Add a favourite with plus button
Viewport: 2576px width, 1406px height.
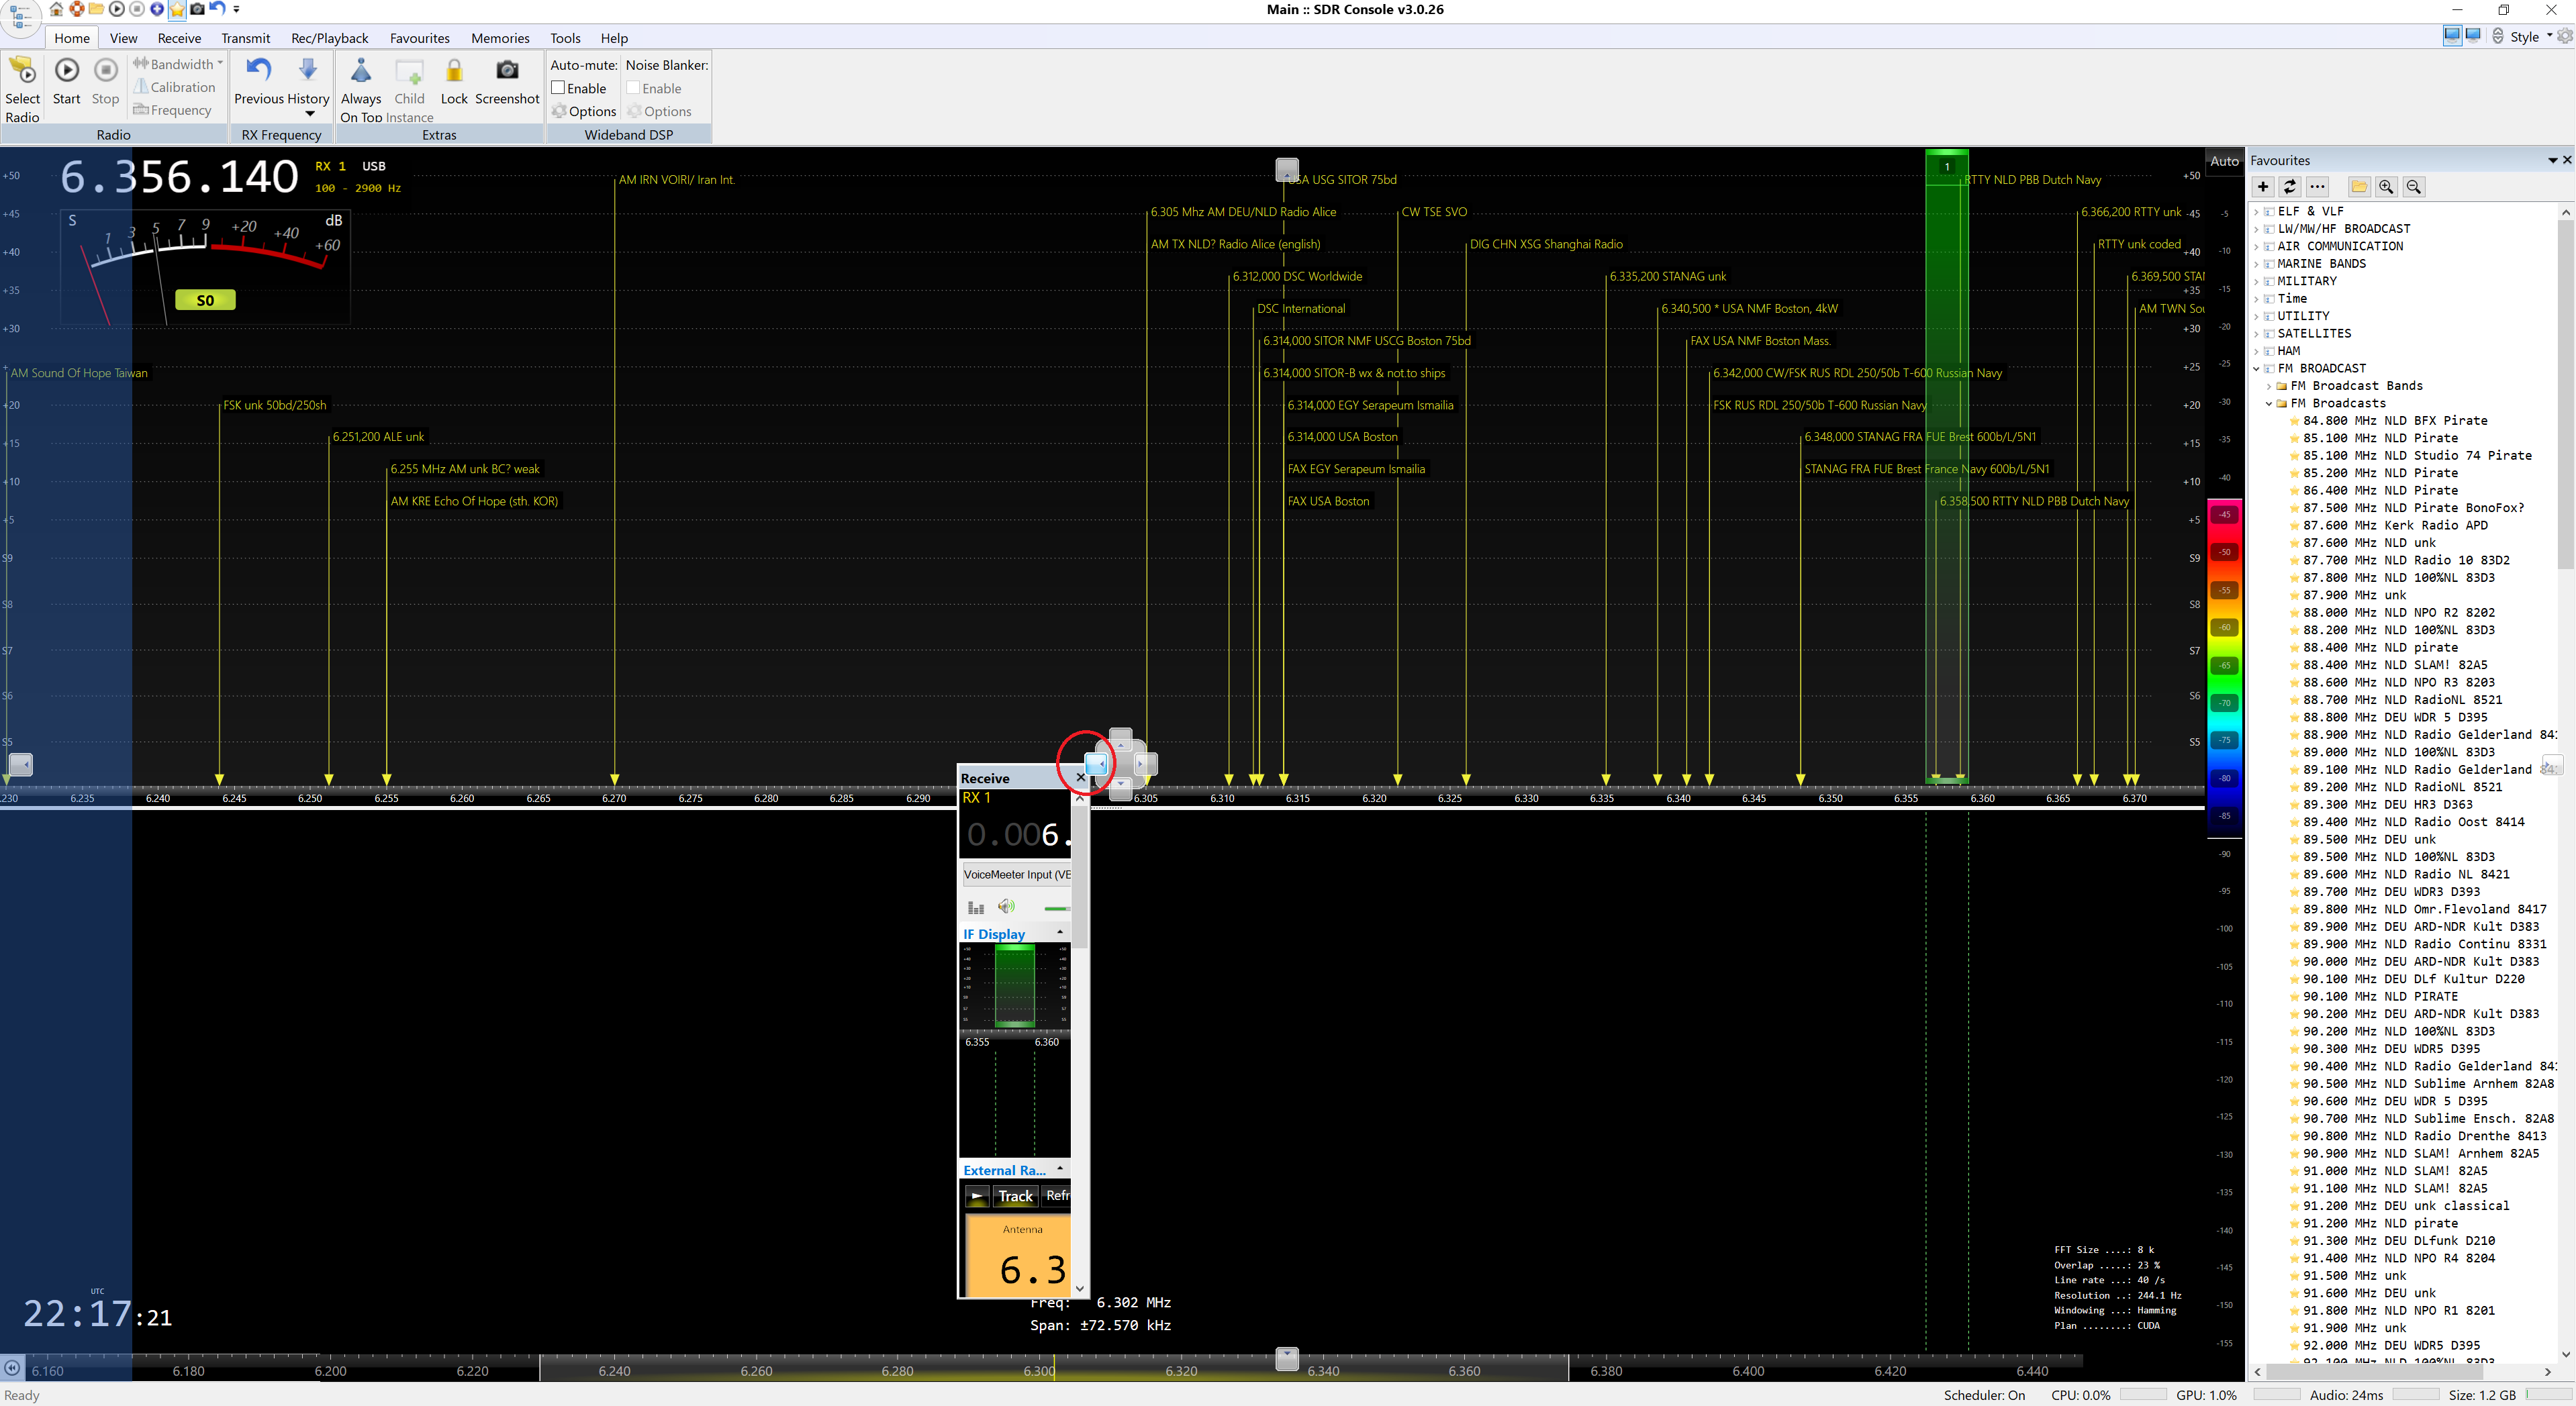[x=2263, y=187]
